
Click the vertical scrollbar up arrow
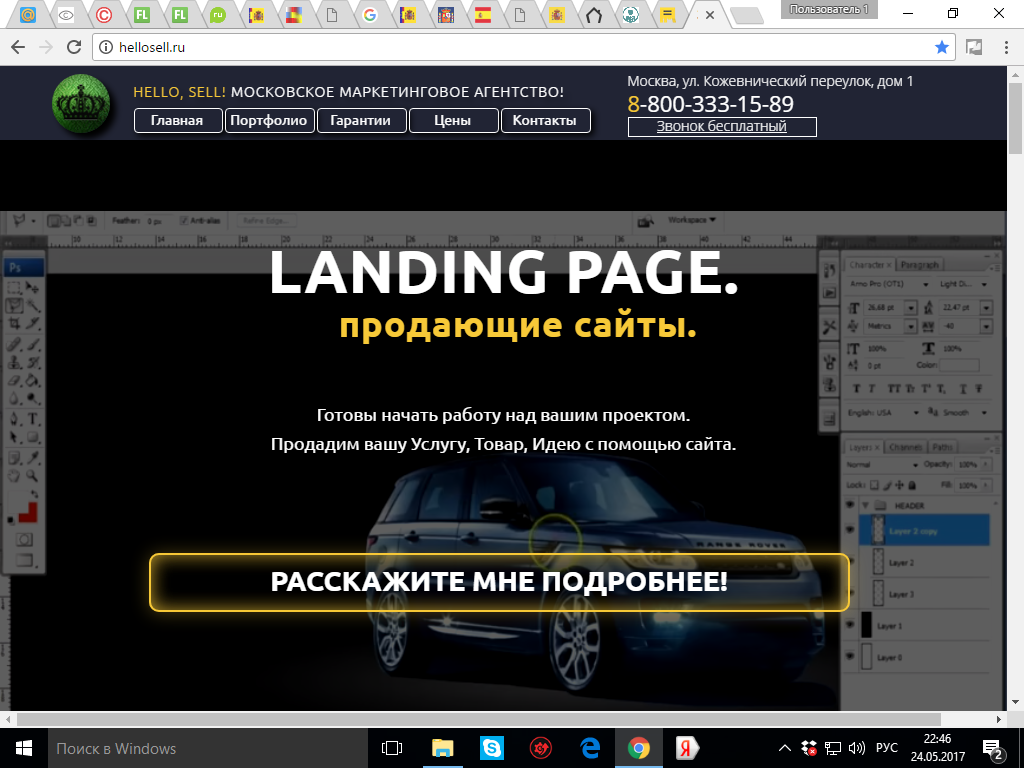point(1015,74)
